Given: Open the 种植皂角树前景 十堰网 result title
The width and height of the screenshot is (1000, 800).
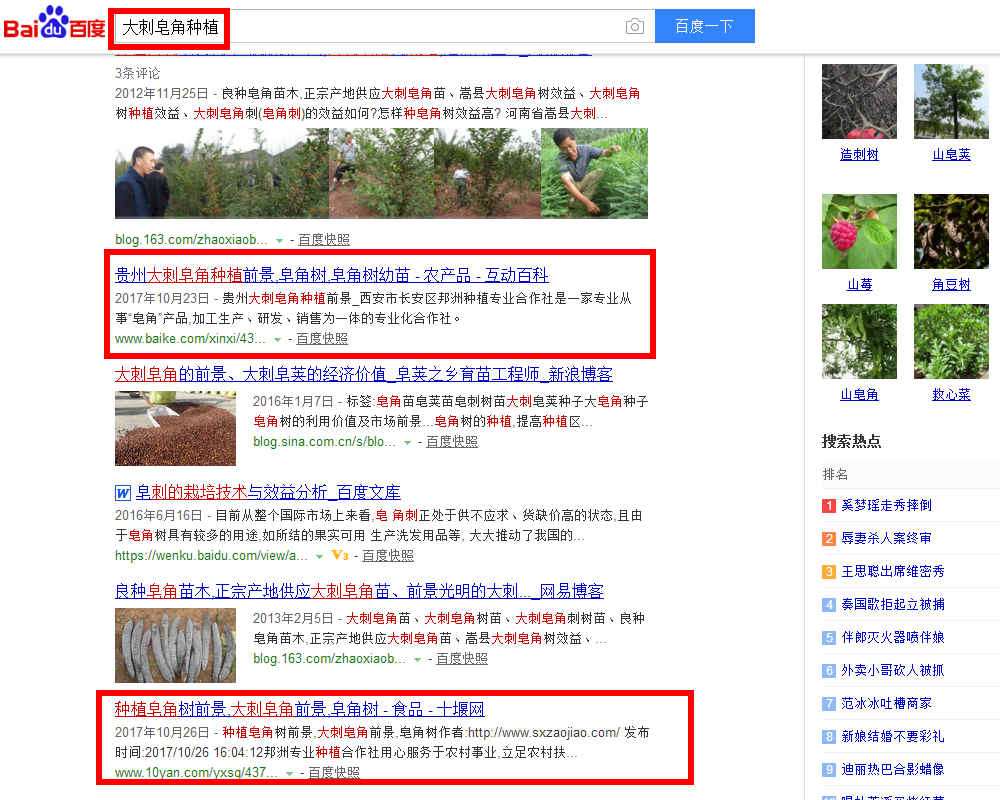Looking at the screenshot, I should point(300,709).
